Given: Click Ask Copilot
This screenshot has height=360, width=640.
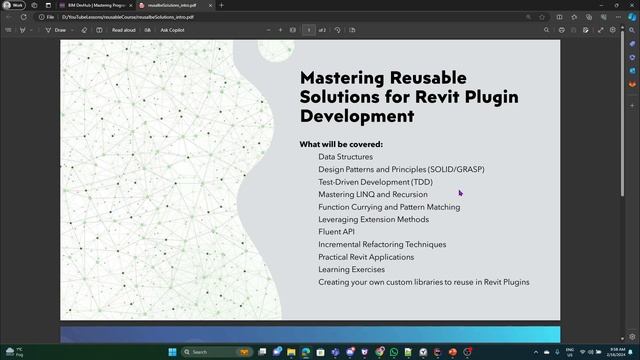Looking at the screenshot, I should 172,30.
